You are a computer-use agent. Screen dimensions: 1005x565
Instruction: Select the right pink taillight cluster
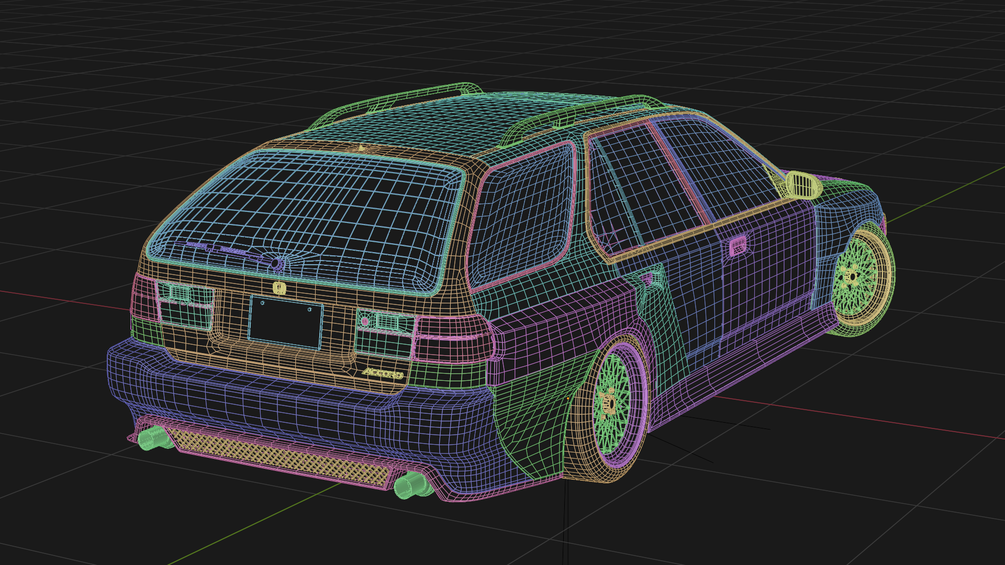click(454, 339)
